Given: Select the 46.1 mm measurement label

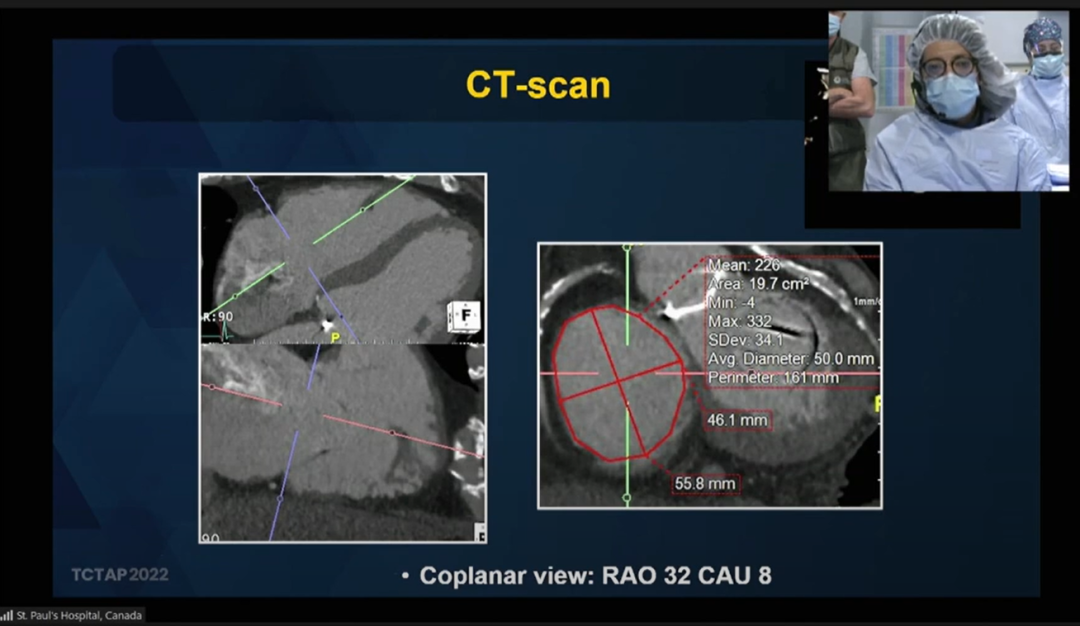Looking at the screenshot, I should (739, 421).
